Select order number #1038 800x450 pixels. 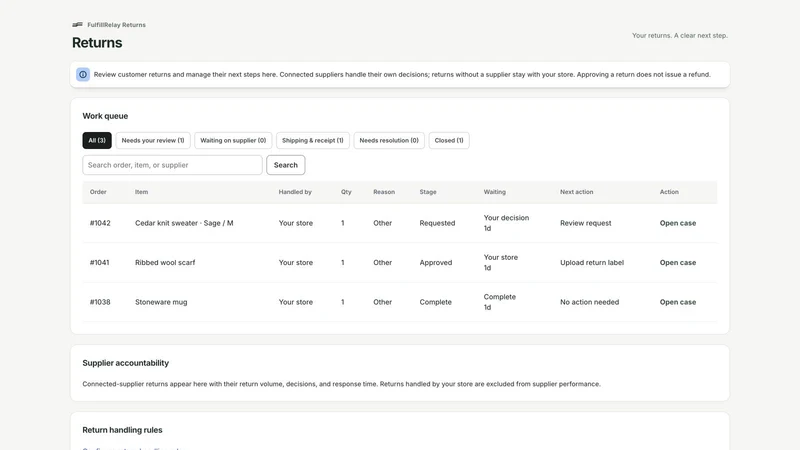(100, 302)
